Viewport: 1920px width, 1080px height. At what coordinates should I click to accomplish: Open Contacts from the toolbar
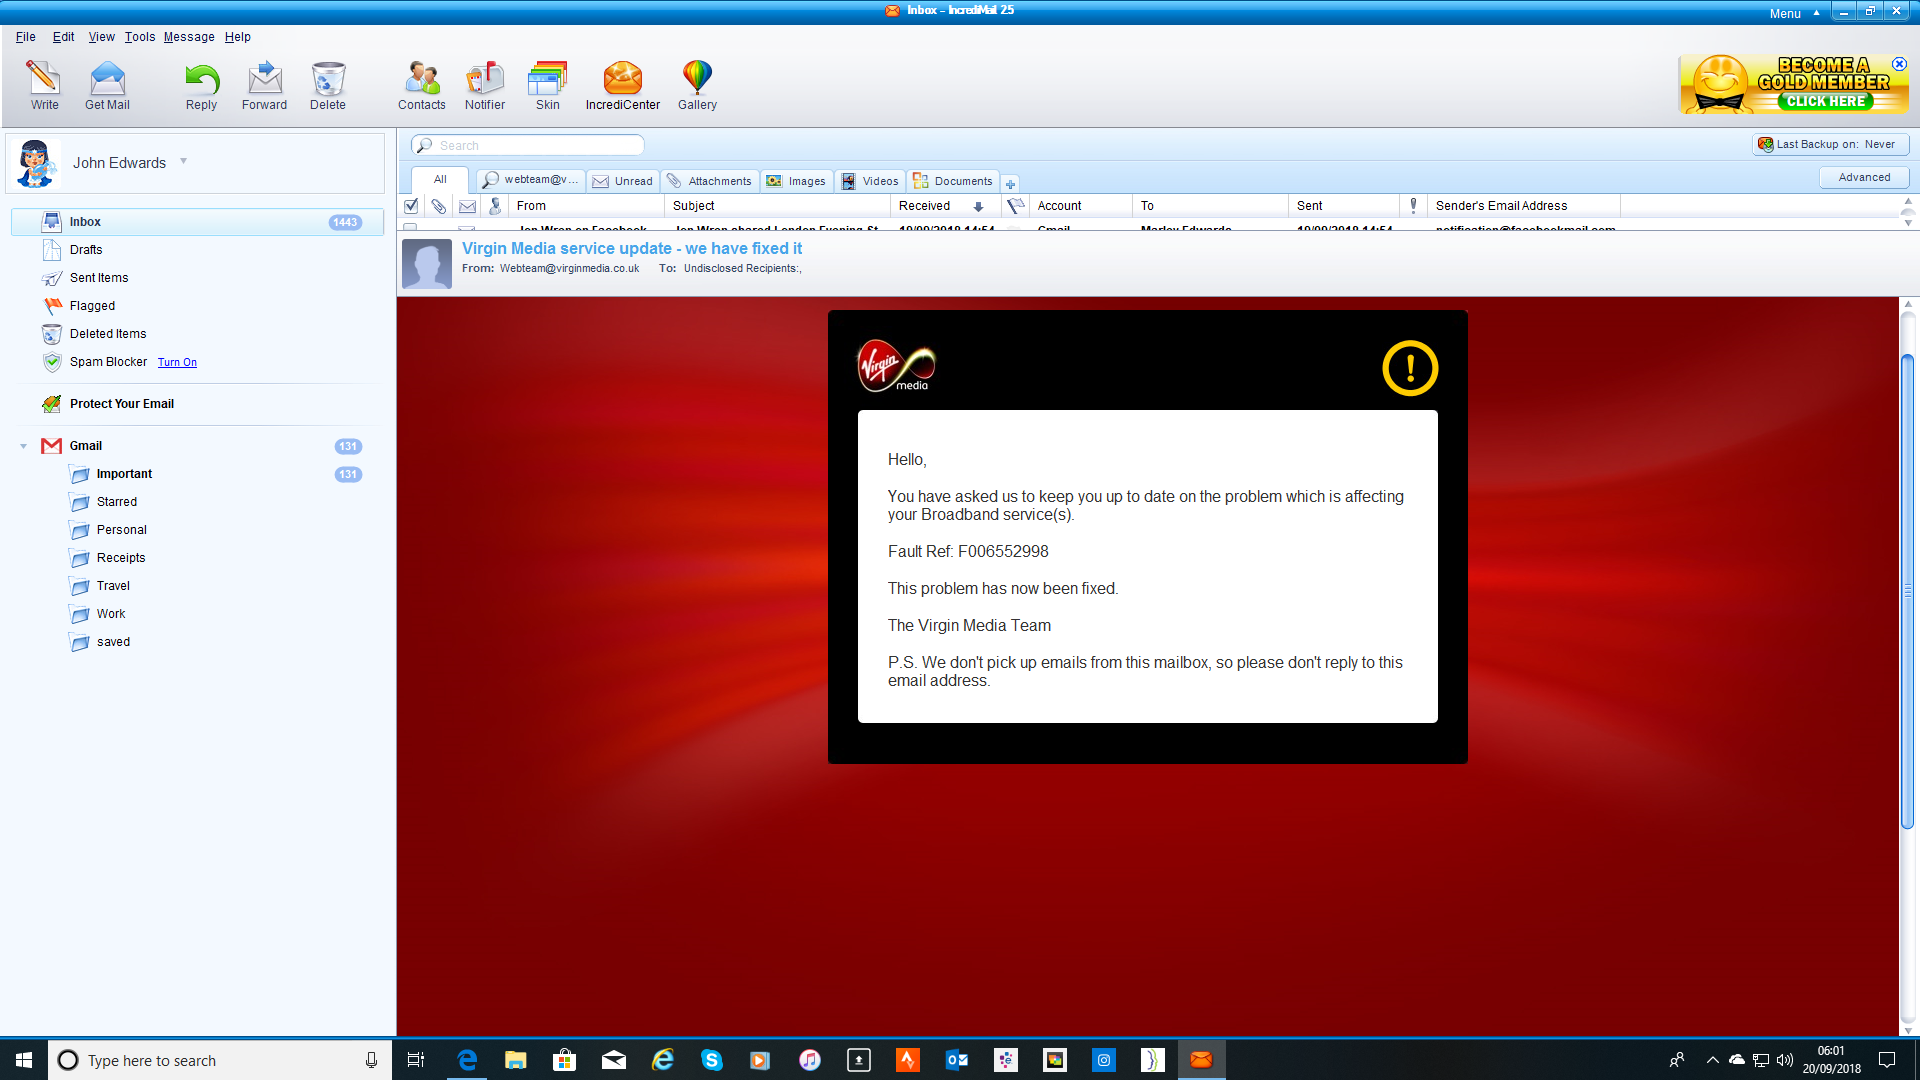click(422, 85)
